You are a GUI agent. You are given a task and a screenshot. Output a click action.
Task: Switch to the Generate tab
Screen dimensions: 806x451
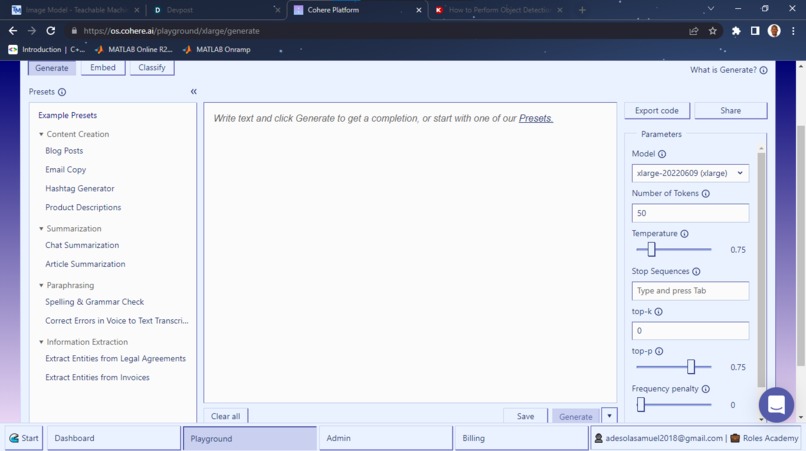tap(51, 68)
